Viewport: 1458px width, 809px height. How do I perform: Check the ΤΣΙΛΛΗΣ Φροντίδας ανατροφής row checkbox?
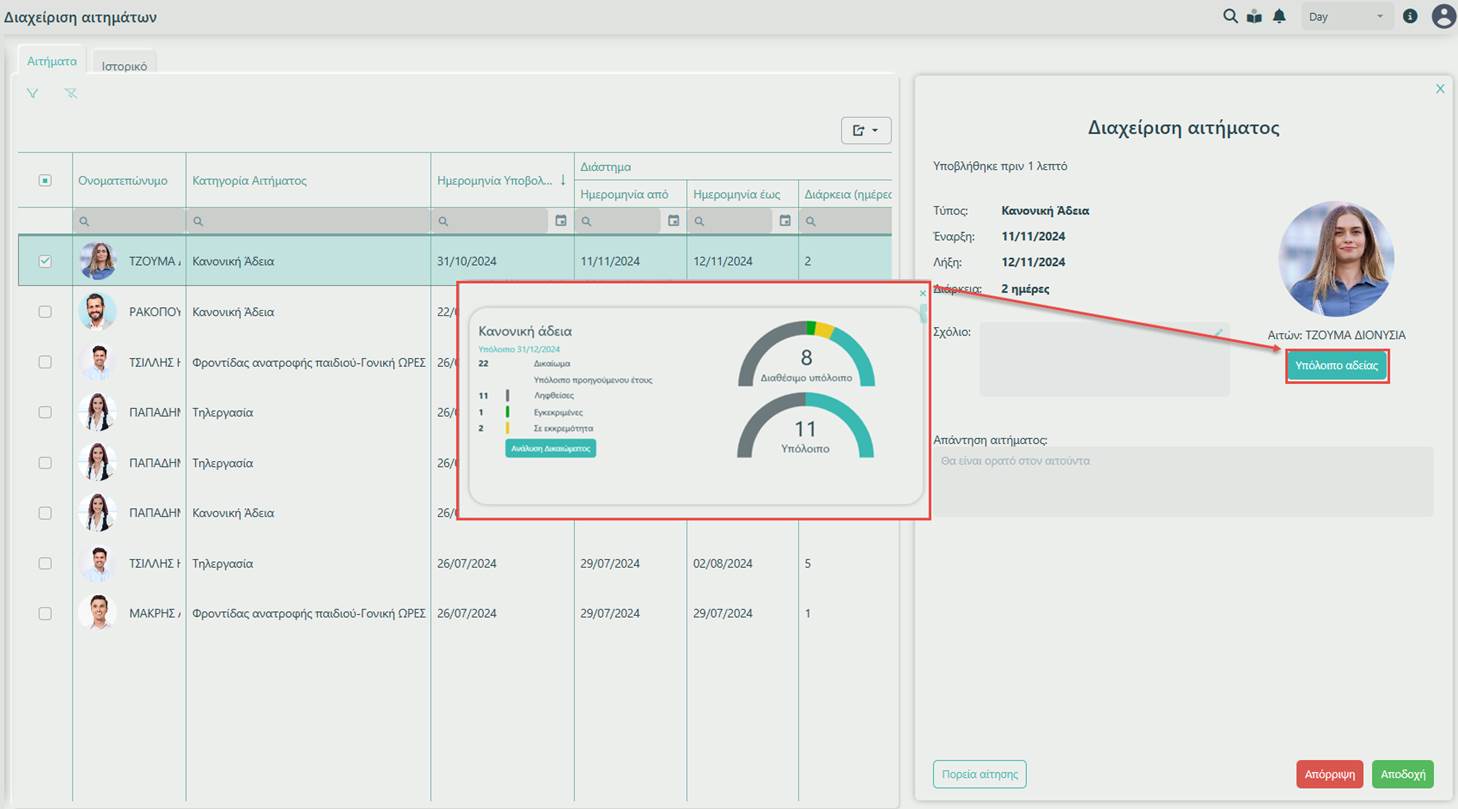(x=45, y=362)
